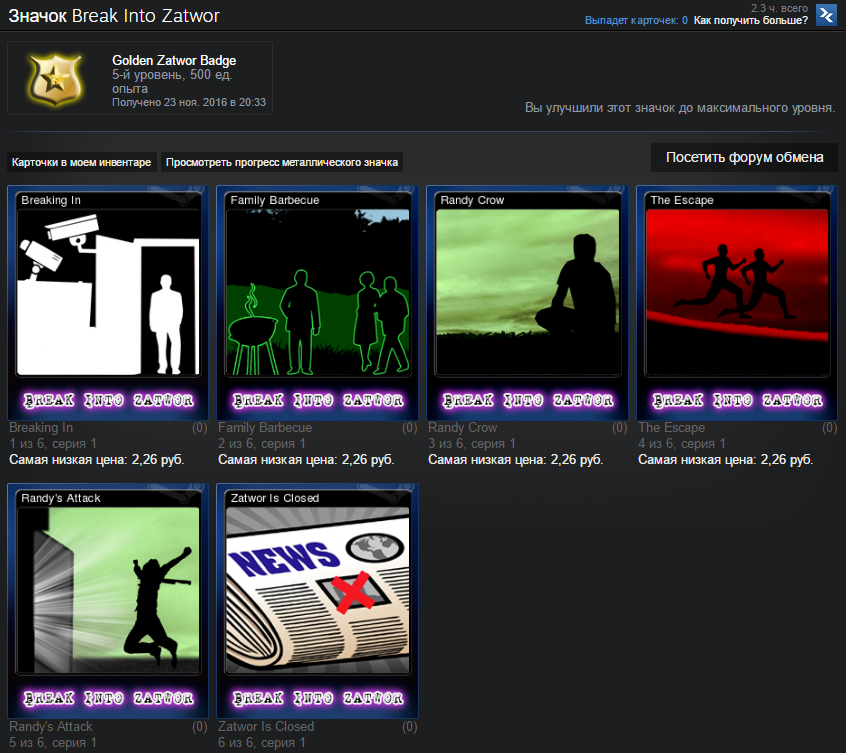Open the Zatwor Is Closed card thumbnail
This screenshot has height=753, width=846.
(x=318, y=601)
